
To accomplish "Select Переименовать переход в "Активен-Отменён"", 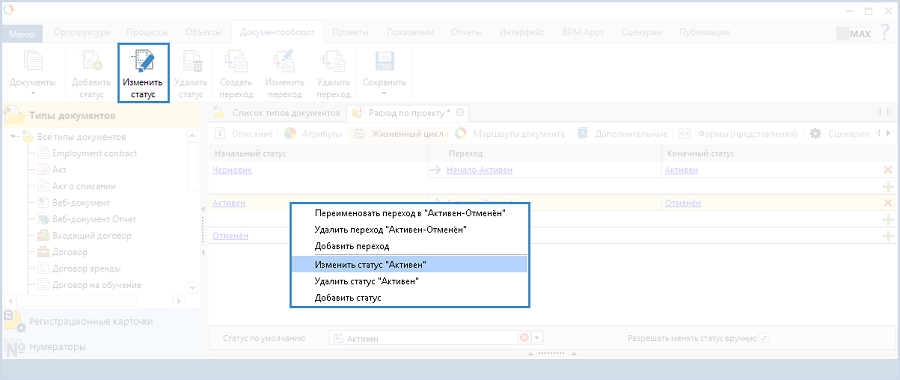I will click(410, 213).
